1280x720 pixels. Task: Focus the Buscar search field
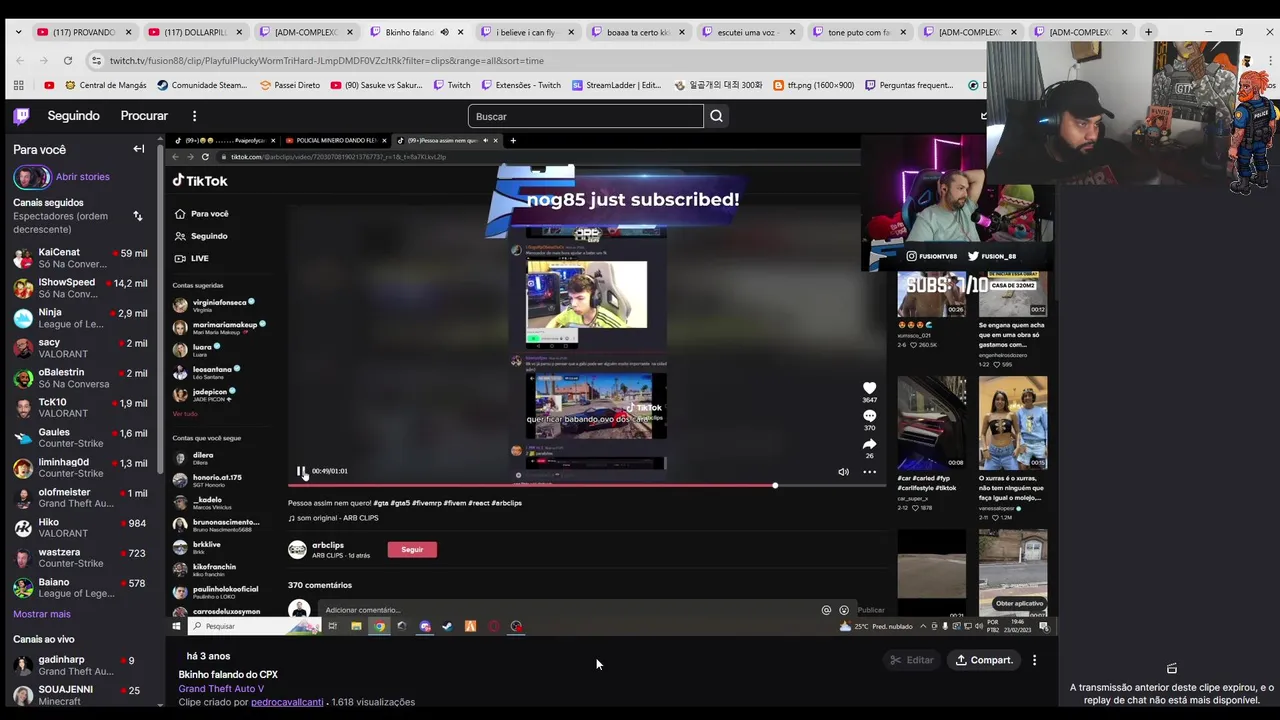[x=585, y=116]
